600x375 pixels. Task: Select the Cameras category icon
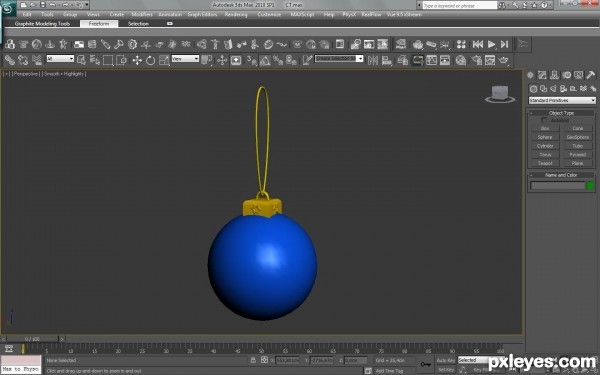pos(563,89)
